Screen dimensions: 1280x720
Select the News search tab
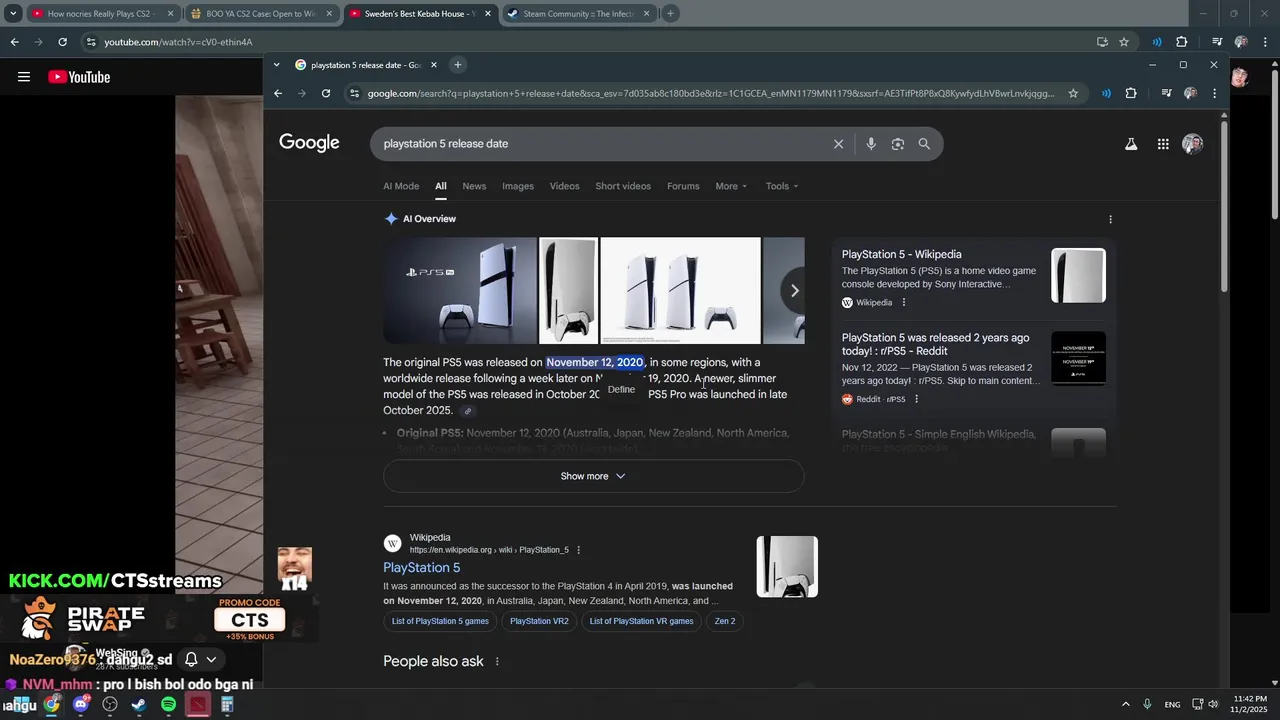tap(474, 186)
